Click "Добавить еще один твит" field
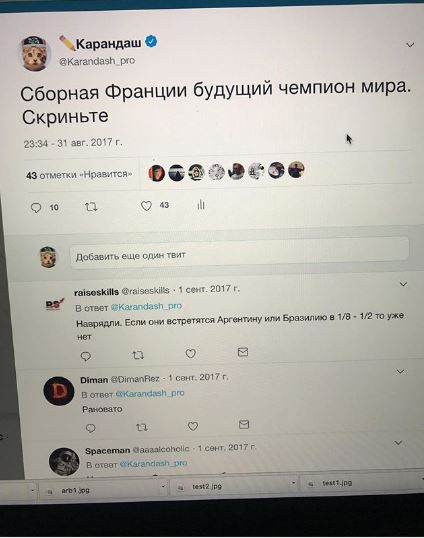This screenshot has height=538, width=424. (x=239, y=254)
